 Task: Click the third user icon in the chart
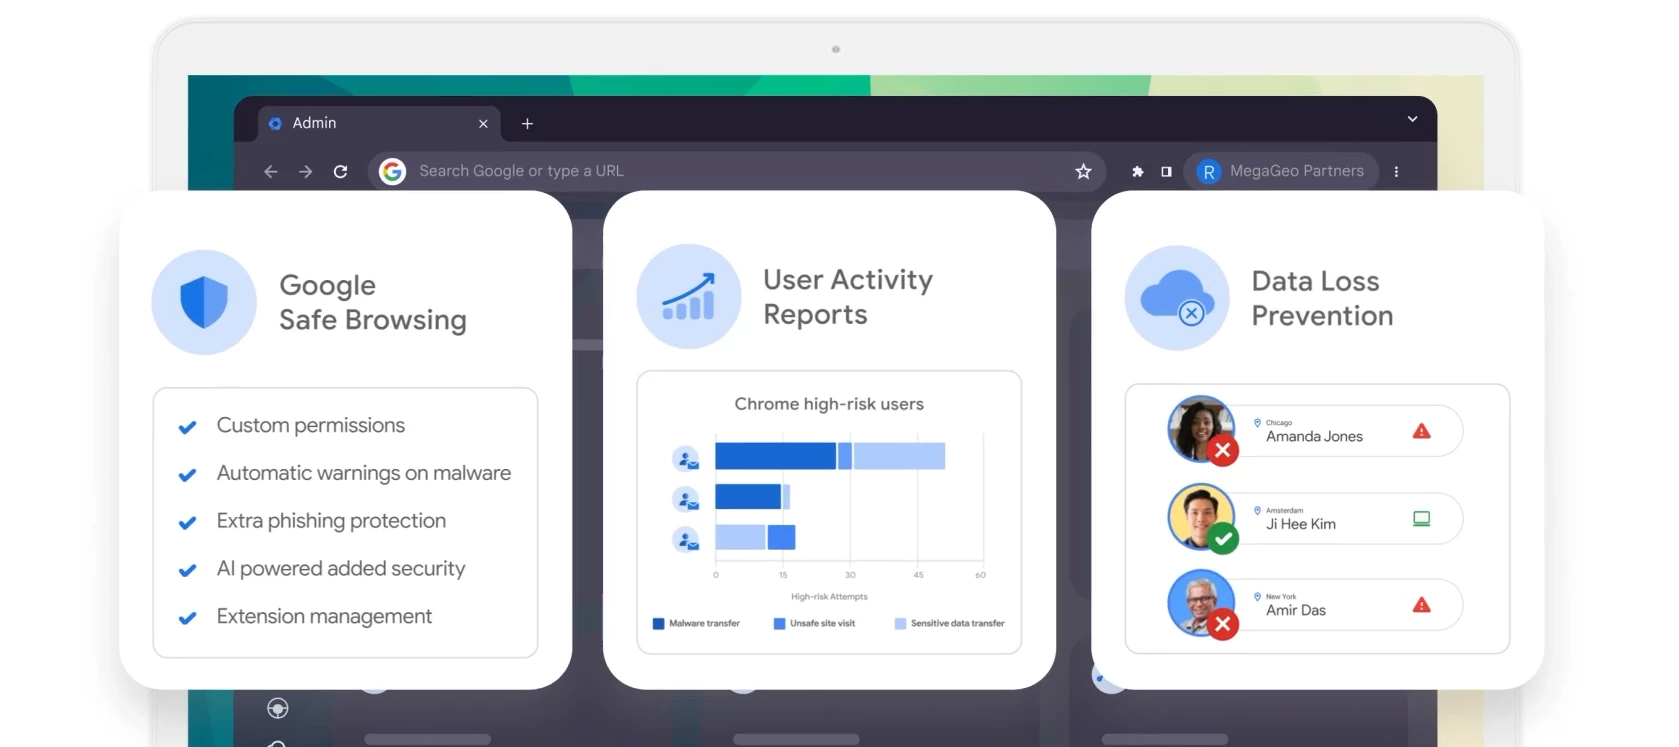point(686,540)
